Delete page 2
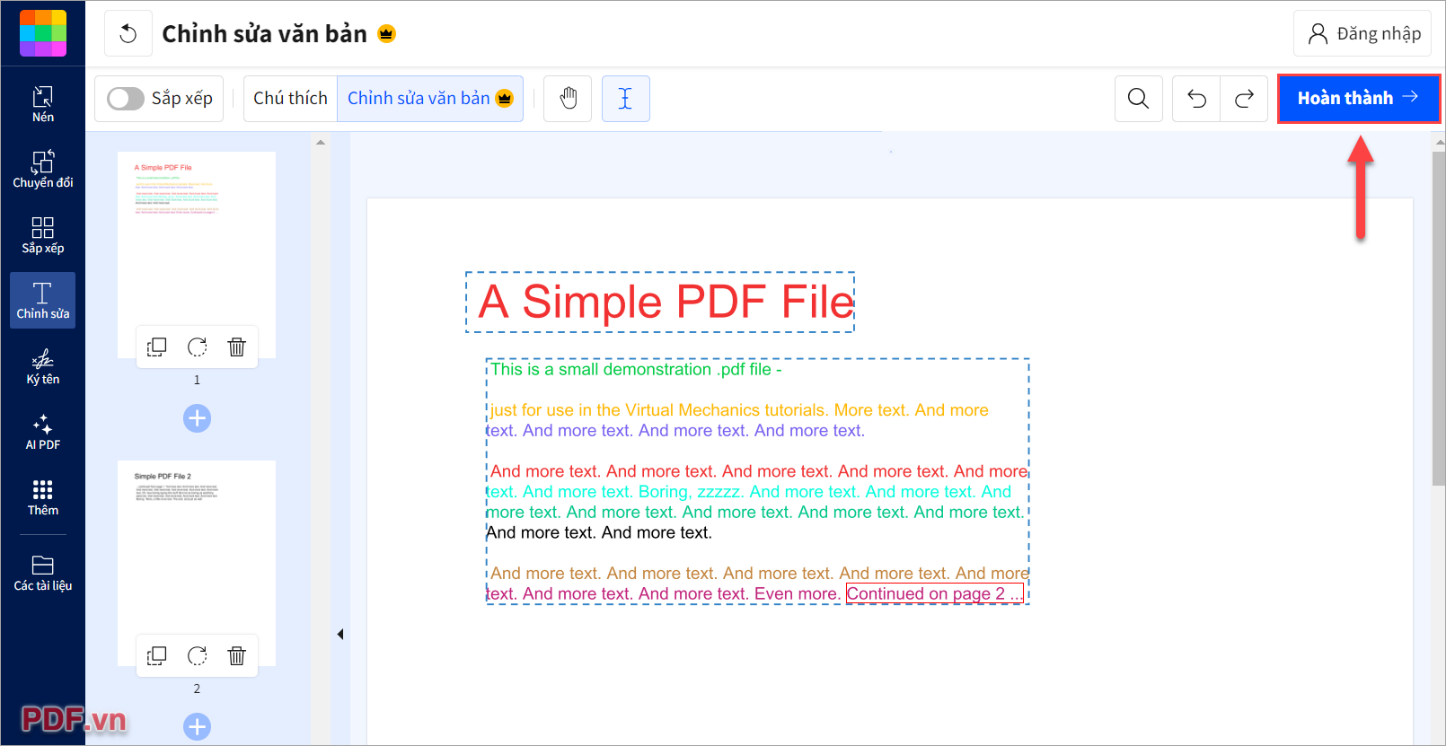Viewport: 1446px width, 746px height. 237,656
